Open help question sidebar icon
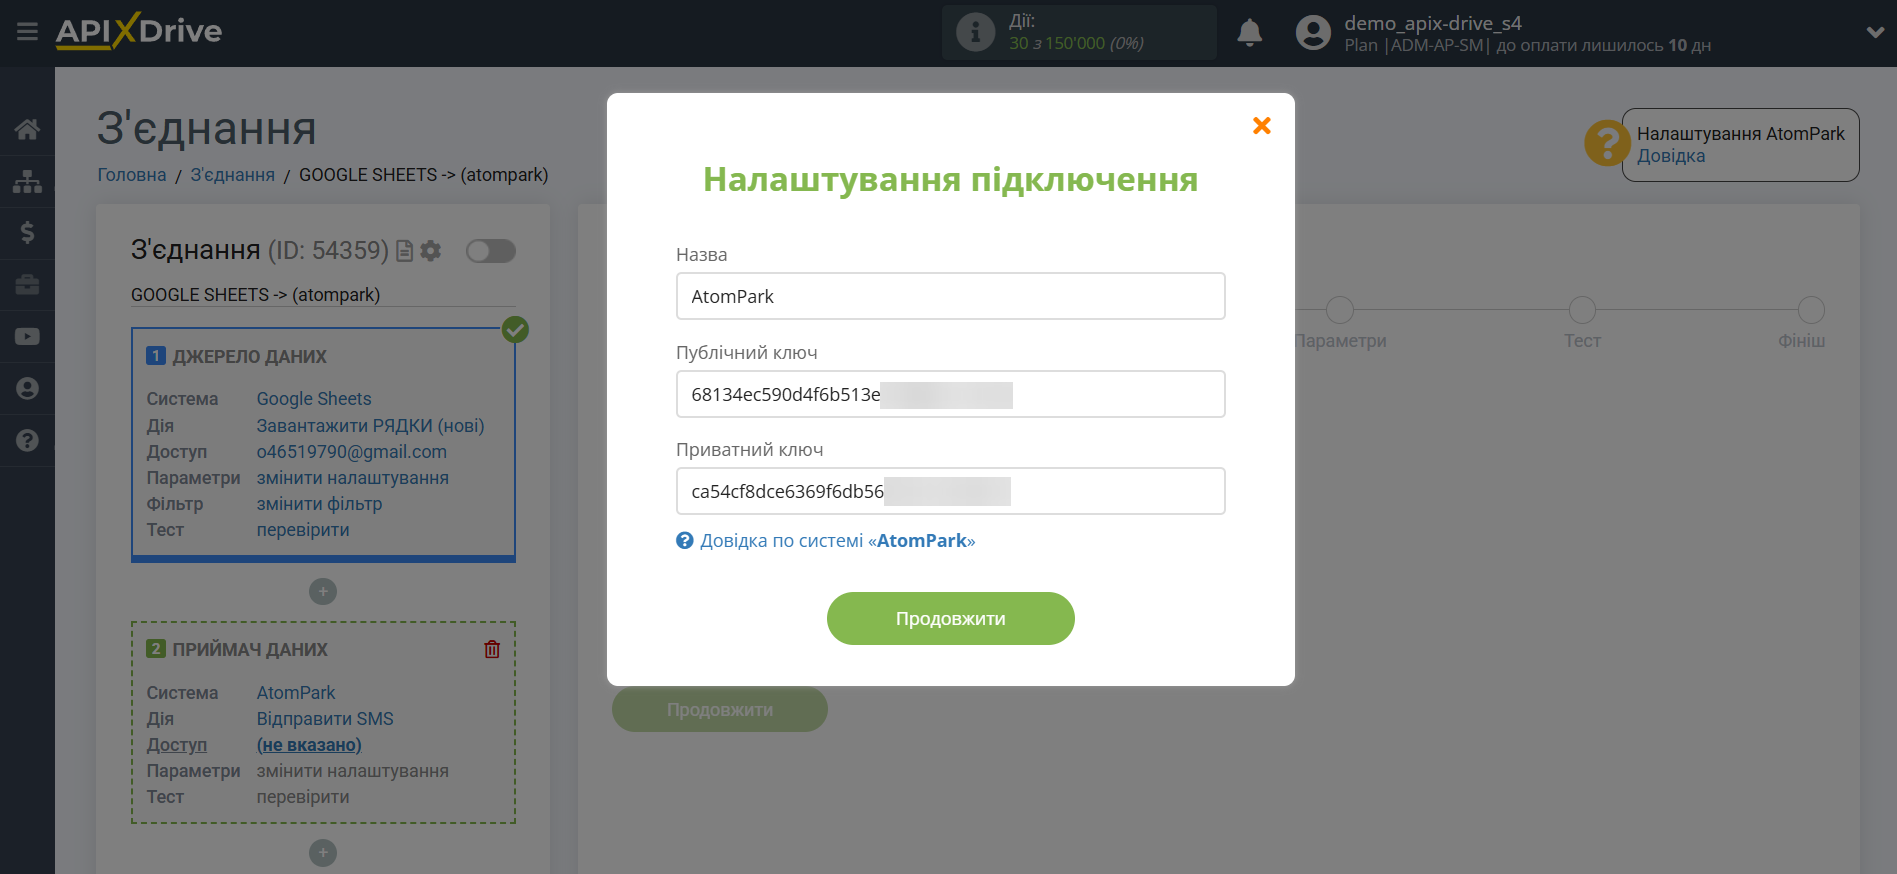Screen dimensions: 1897x874 (27, 441)
